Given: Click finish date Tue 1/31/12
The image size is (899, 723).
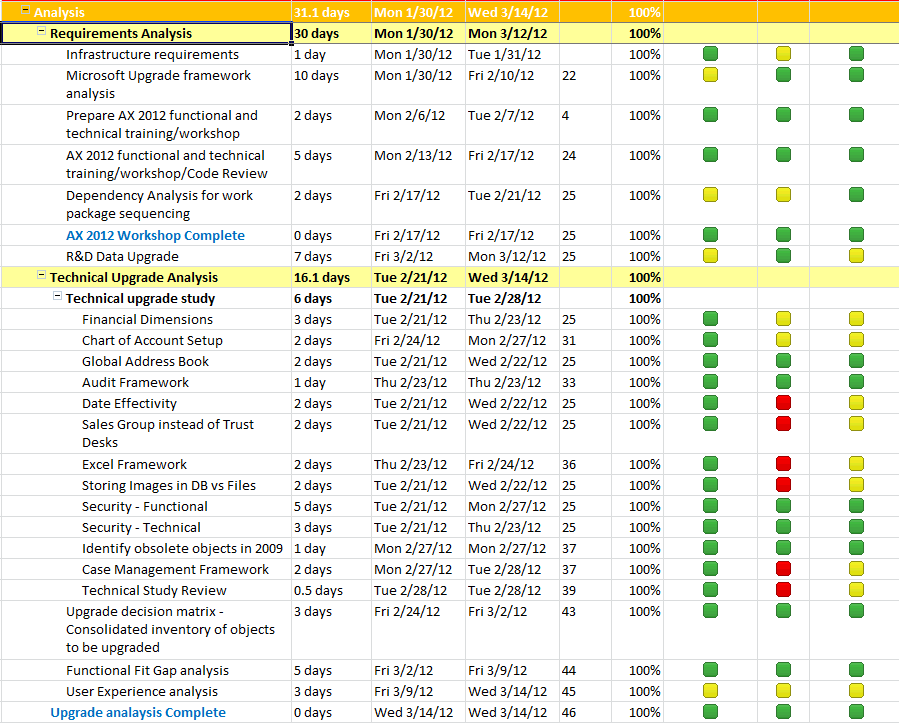Looking at the screenshot, I should 505,54.
